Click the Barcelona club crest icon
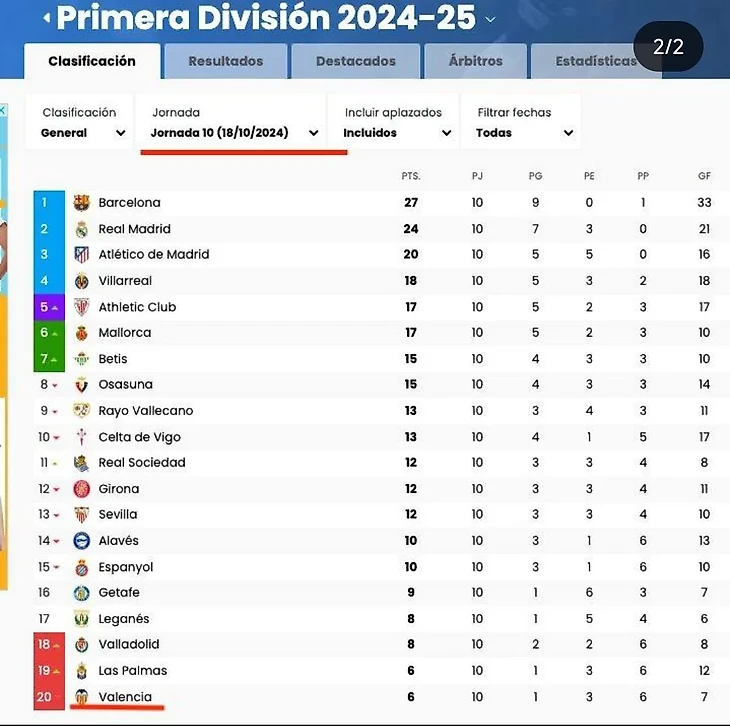Viewport: 730px width, 726px height. coord(82,203)
